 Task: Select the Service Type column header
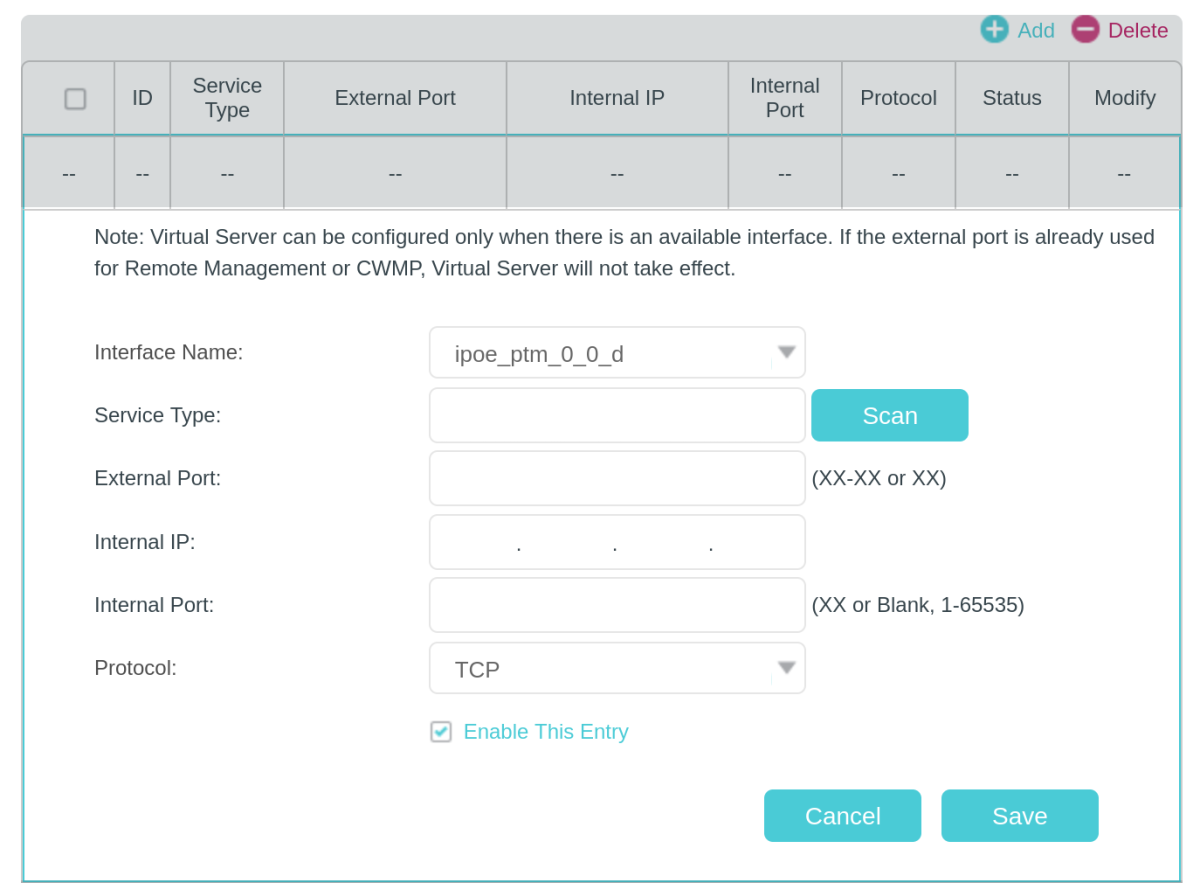point(227,97)
